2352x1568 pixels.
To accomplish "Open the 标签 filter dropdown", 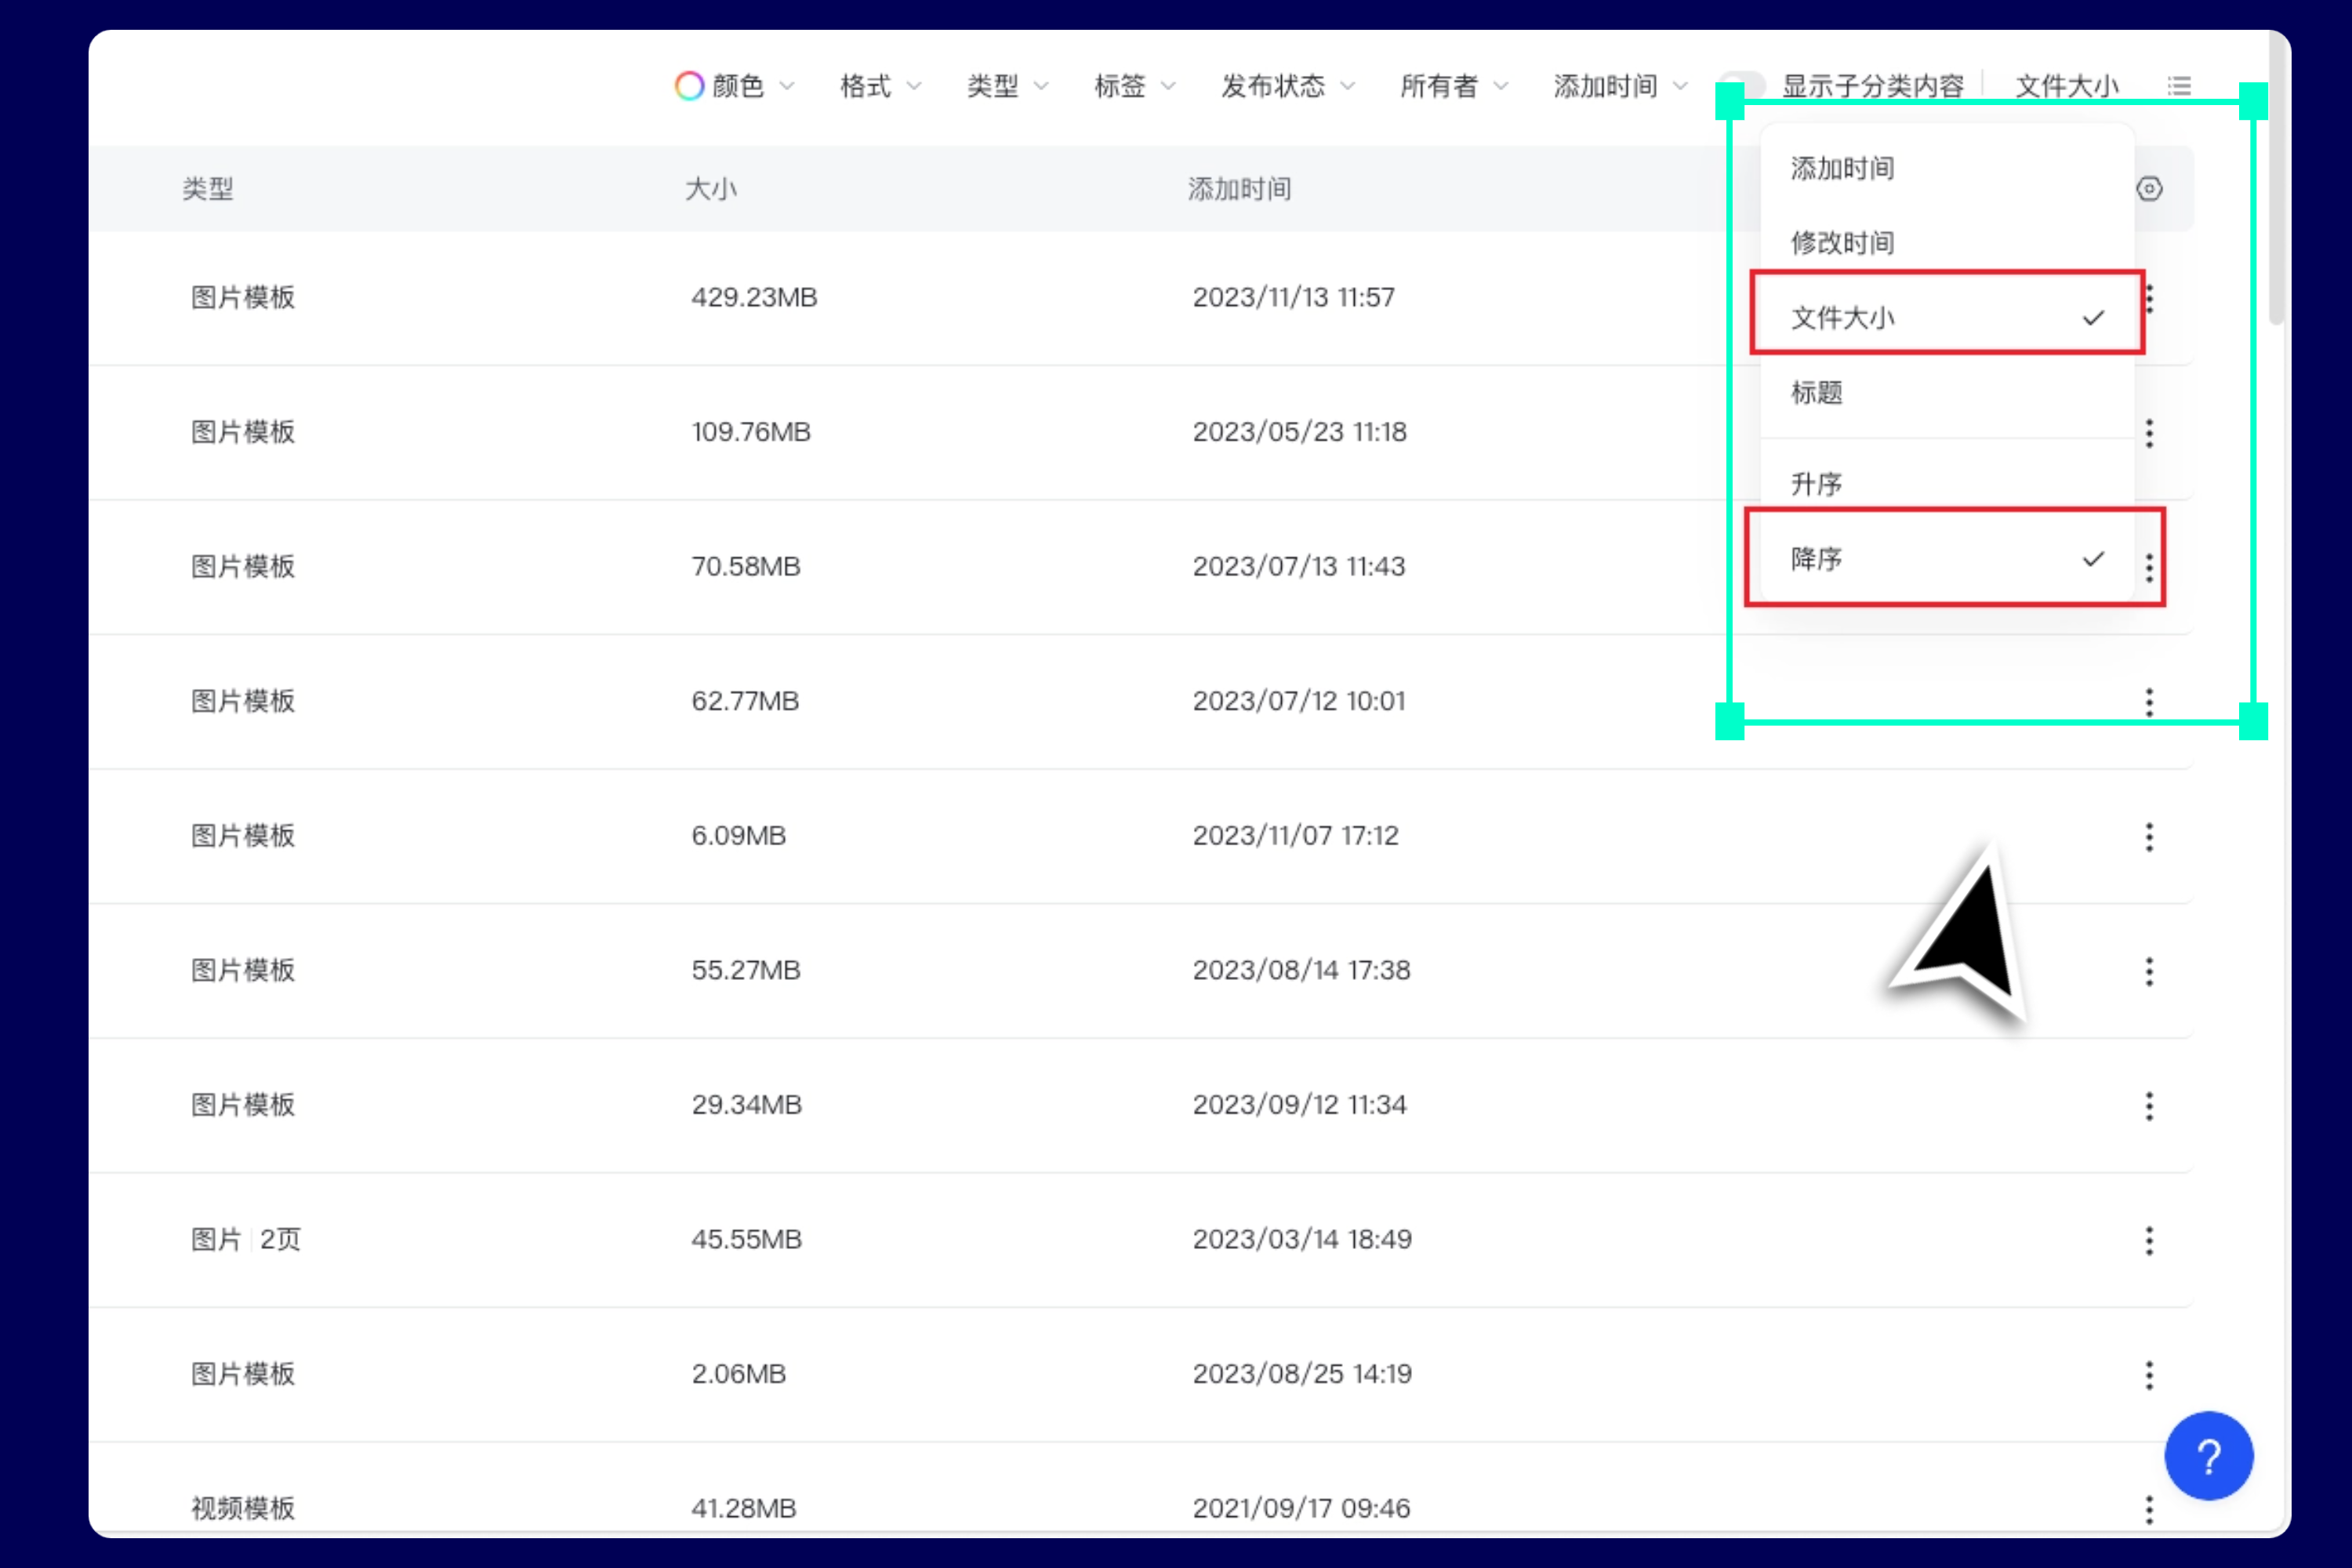I will [x=1134, y=86].
